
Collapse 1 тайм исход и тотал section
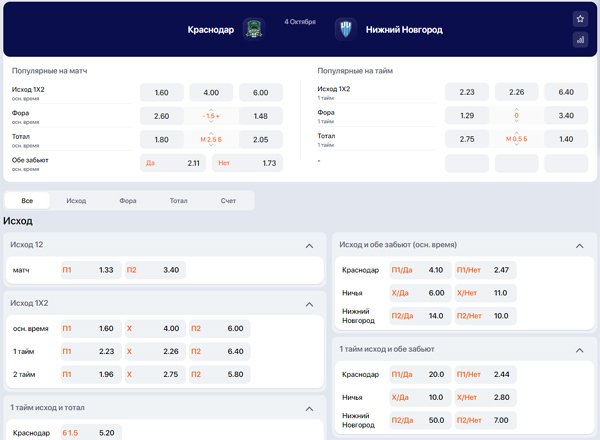point(309,409)
